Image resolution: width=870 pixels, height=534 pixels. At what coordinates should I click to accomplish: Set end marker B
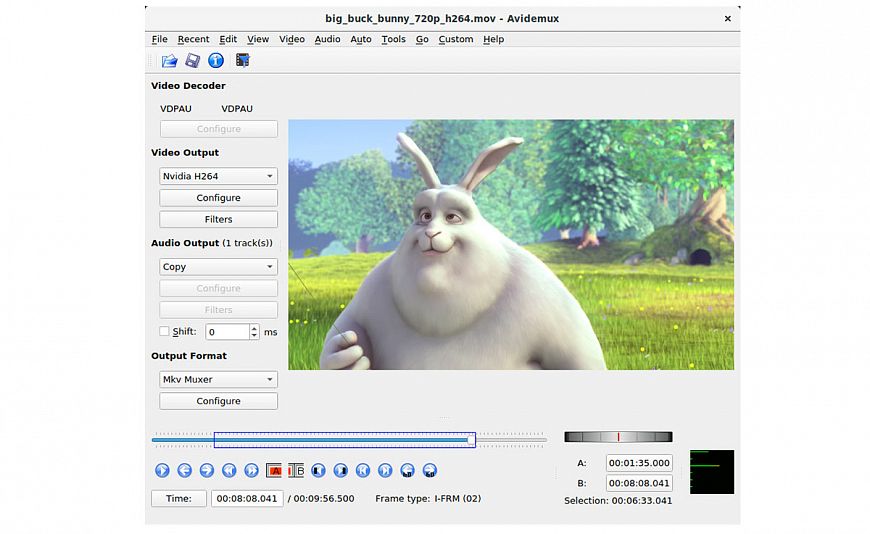(x=296, y=470)
